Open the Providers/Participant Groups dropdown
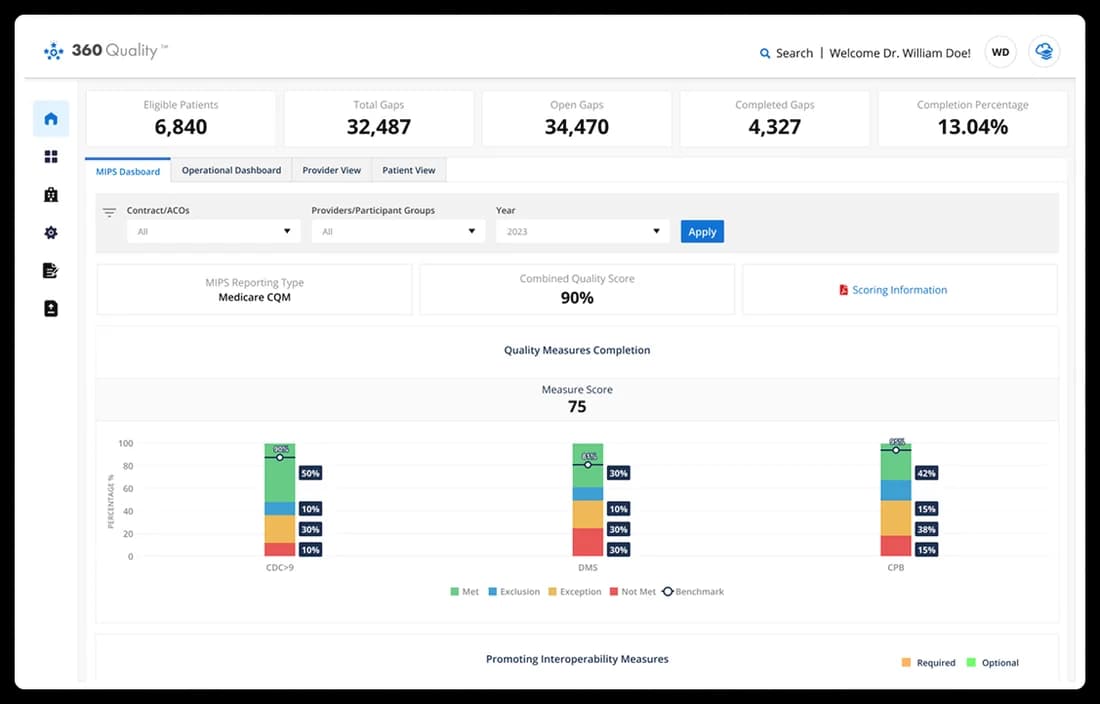 [398, 231]
